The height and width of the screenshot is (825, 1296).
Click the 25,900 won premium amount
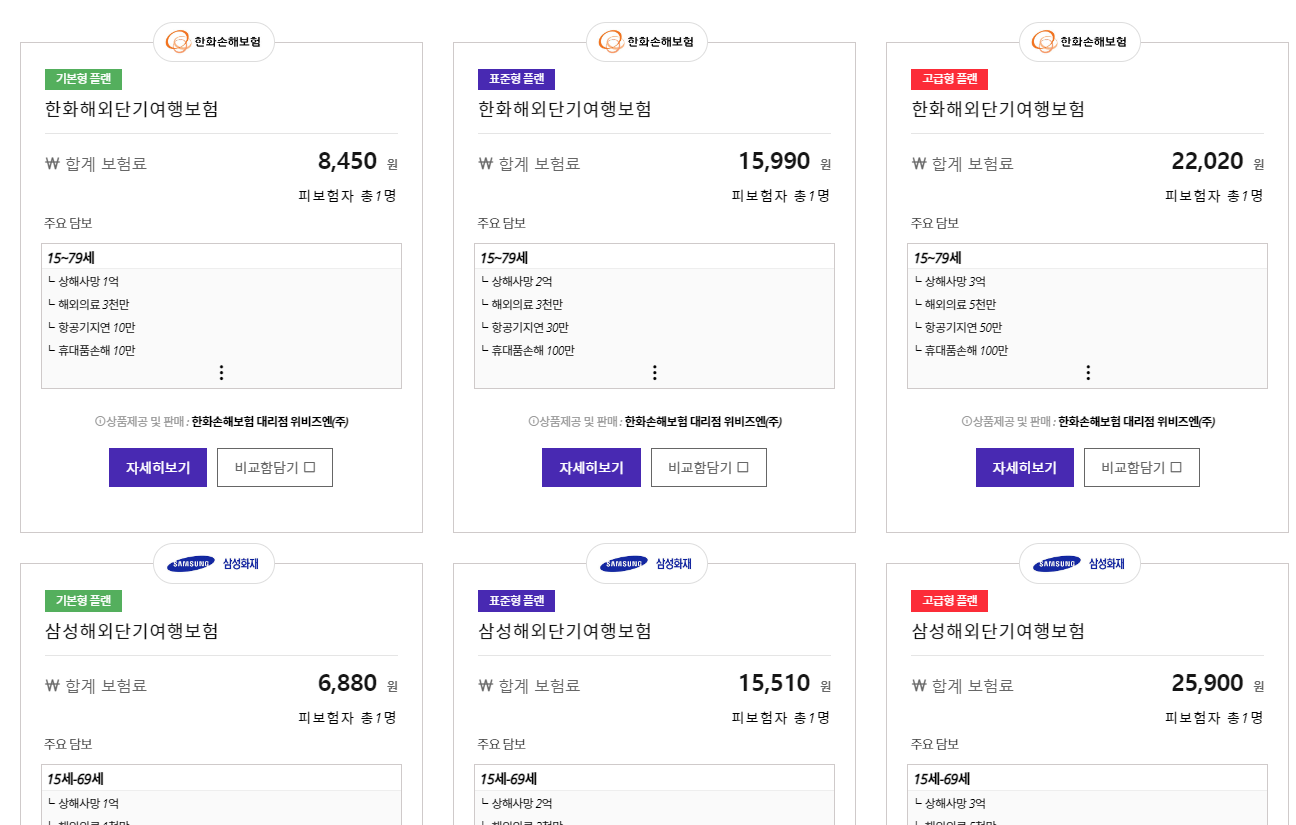click(1207, 684)
